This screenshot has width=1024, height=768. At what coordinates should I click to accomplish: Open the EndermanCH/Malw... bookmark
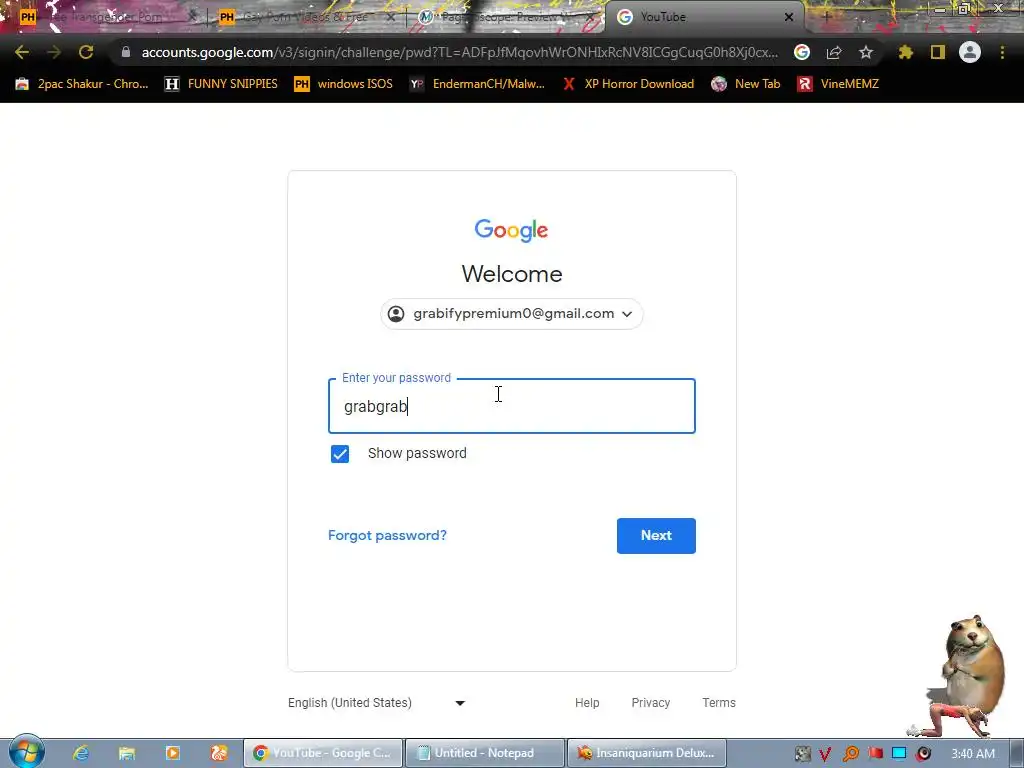[477, 84]
